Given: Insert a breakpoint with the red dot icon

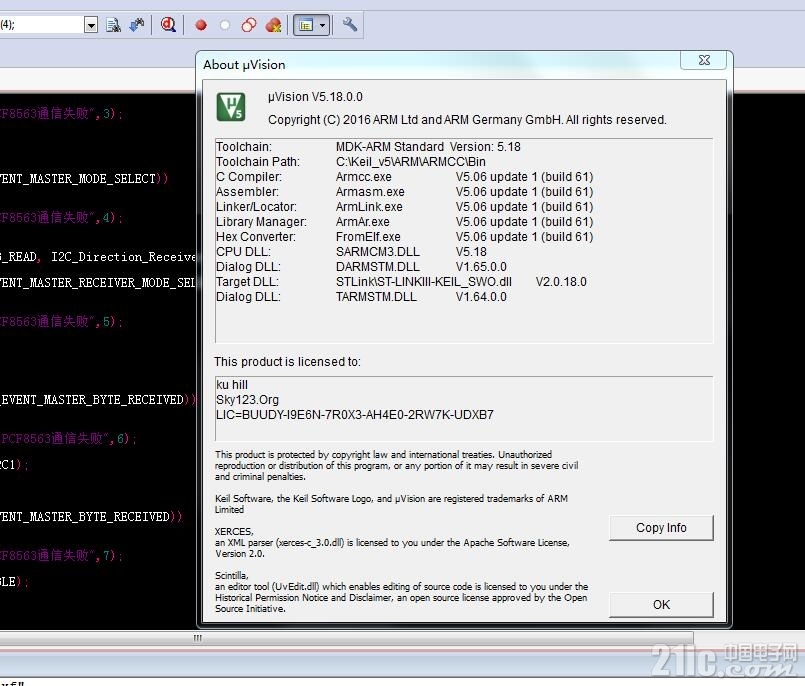Looking at the screenshot, I should tap(201, 25).
